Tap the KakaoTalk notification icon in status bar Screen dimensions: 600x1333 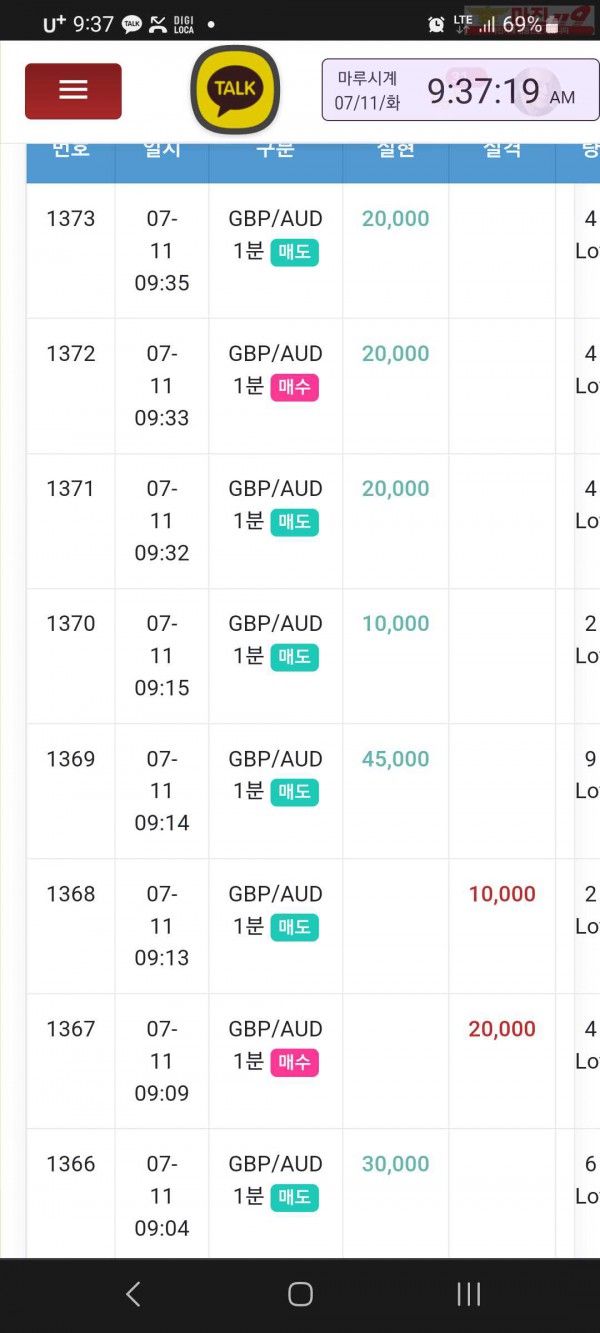(x=132, y=24)
